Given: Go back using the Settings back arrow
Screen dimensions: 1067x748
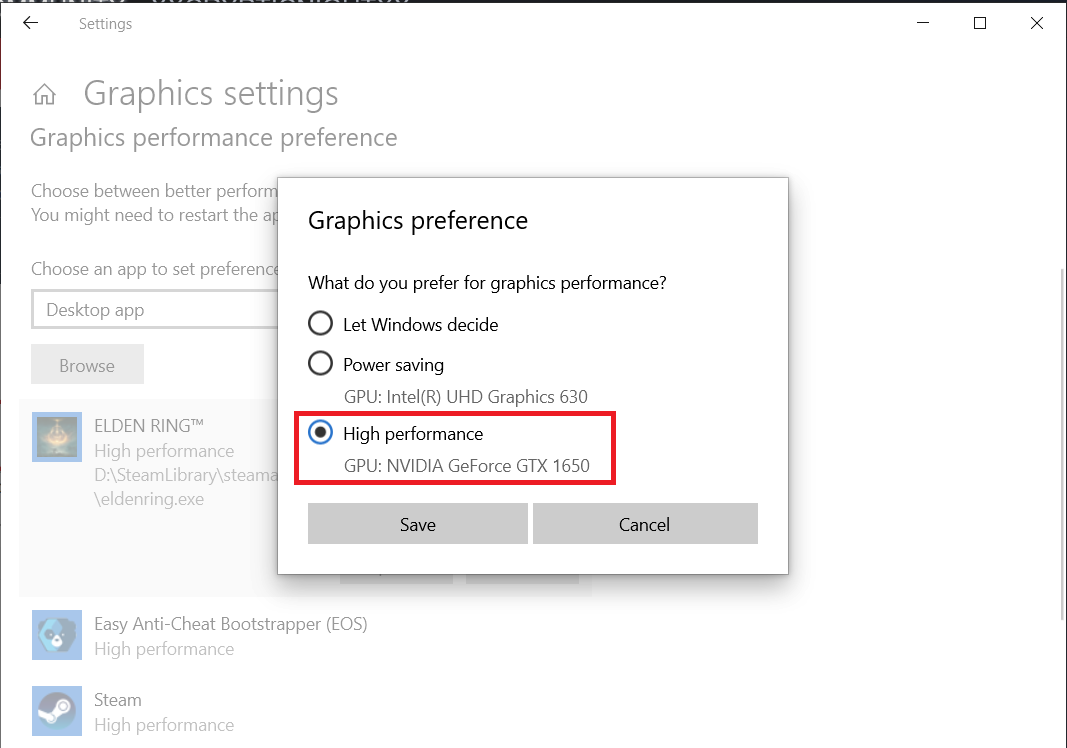Looking at the screenshot, I should point(30,23).
